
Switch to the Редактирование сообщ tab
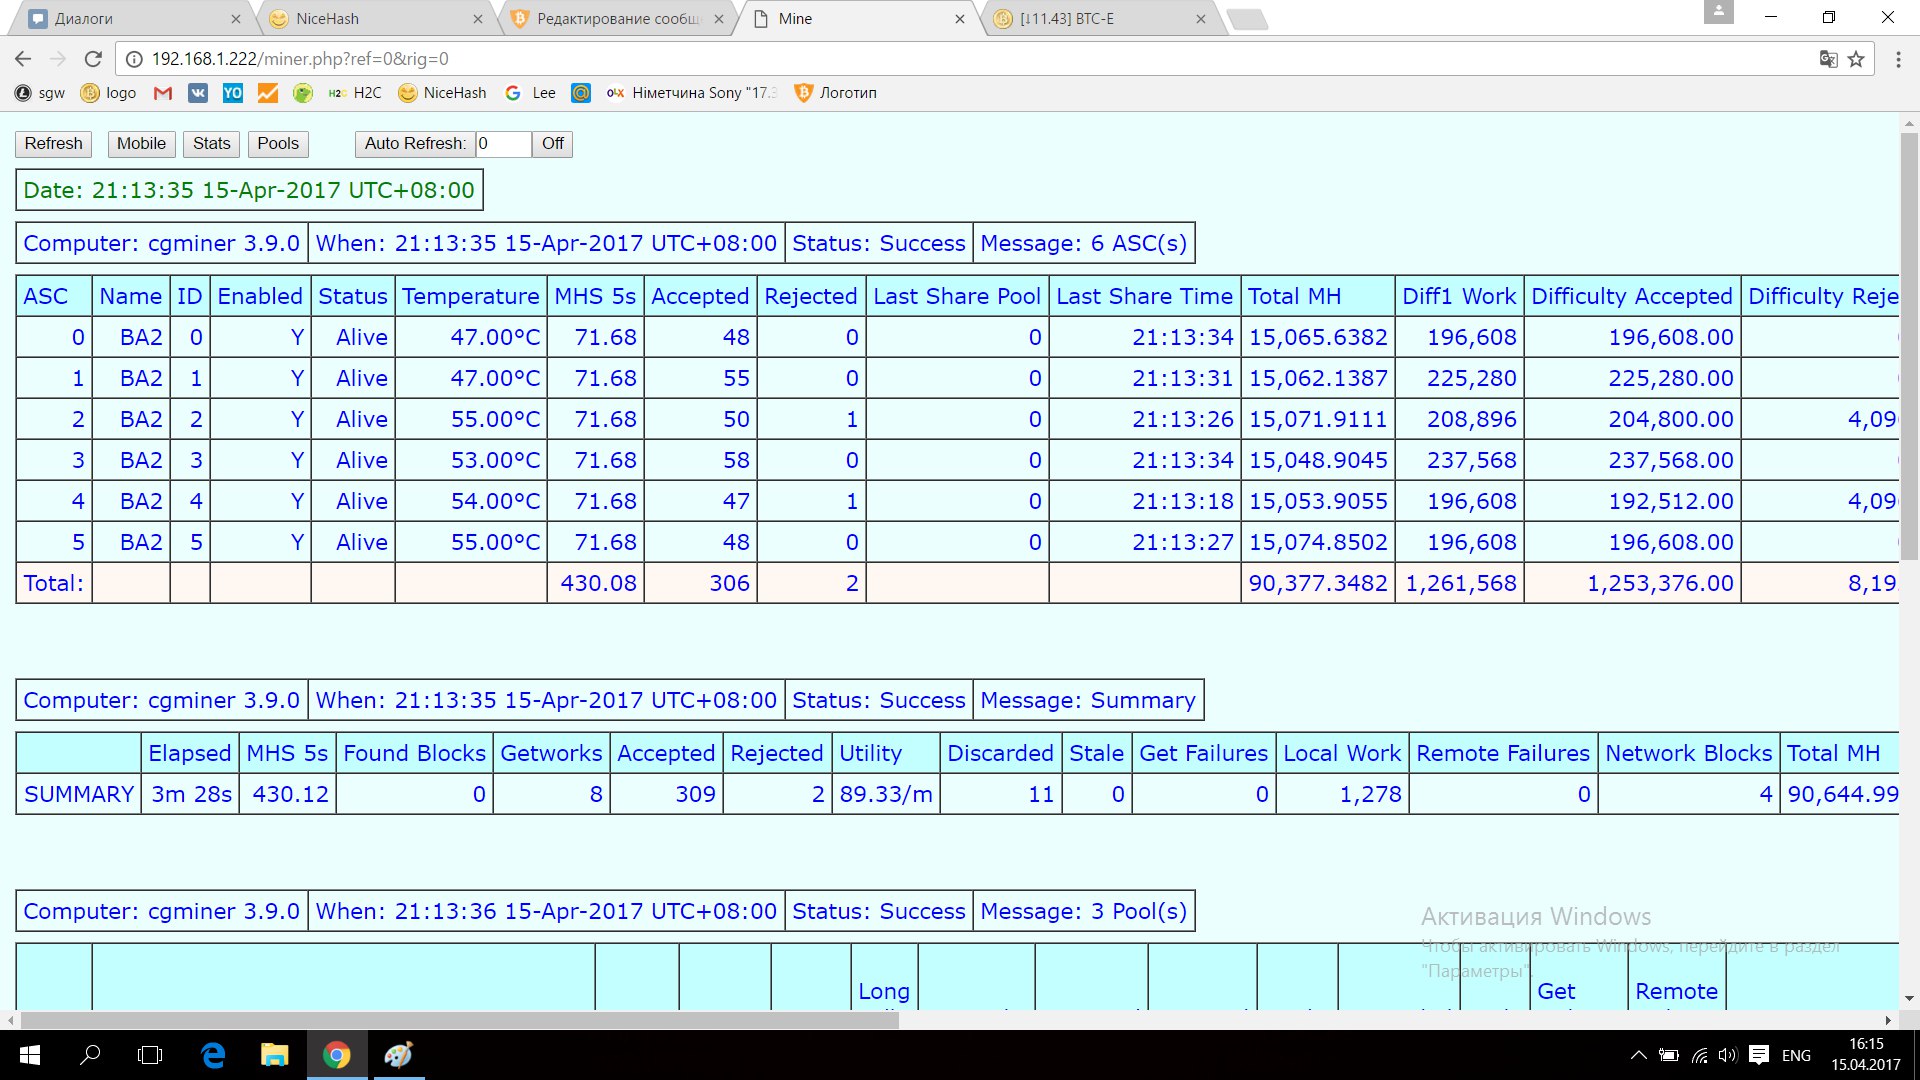click(x=615, y=19)
